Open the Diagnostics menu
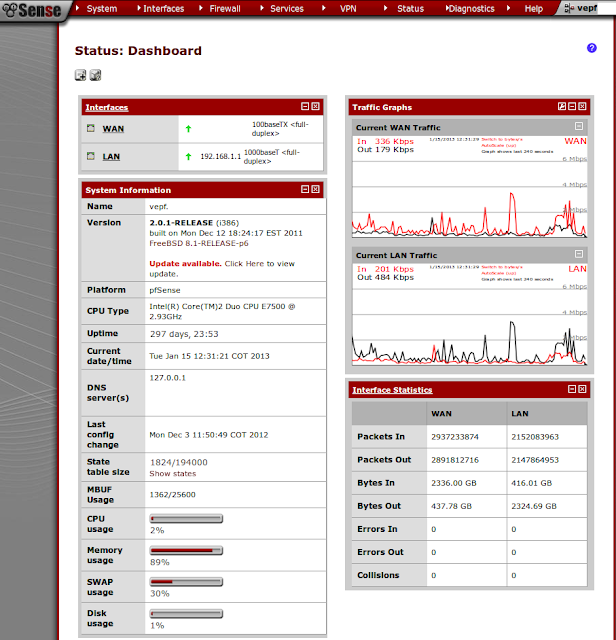The width and height of the screenshot is (616, 640). tap(471, 9)
